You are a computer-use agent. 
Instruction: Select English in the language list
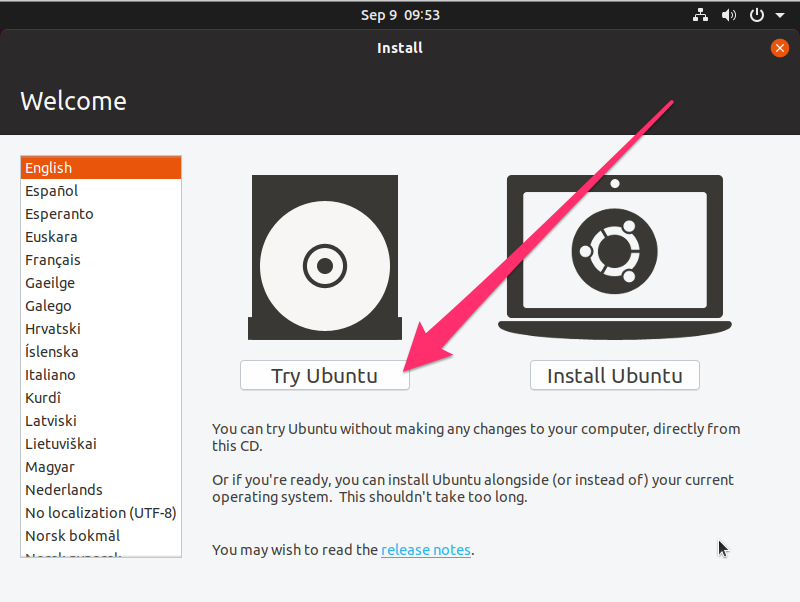(x=101, y=168)
